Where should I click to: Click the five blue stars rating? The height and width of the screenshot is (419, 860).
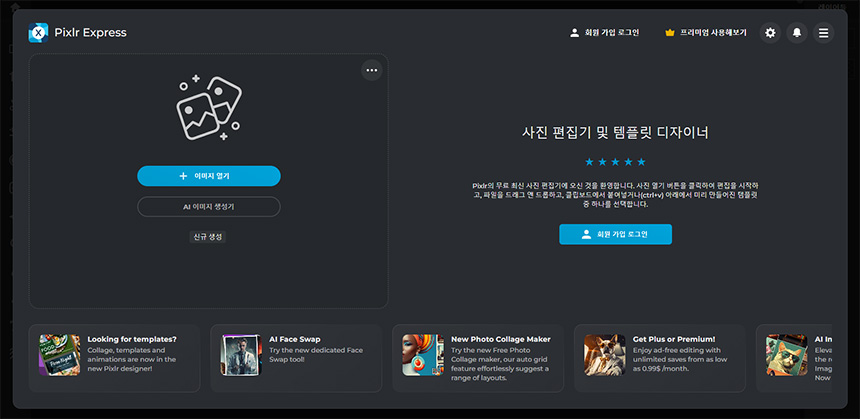(615, 162)
